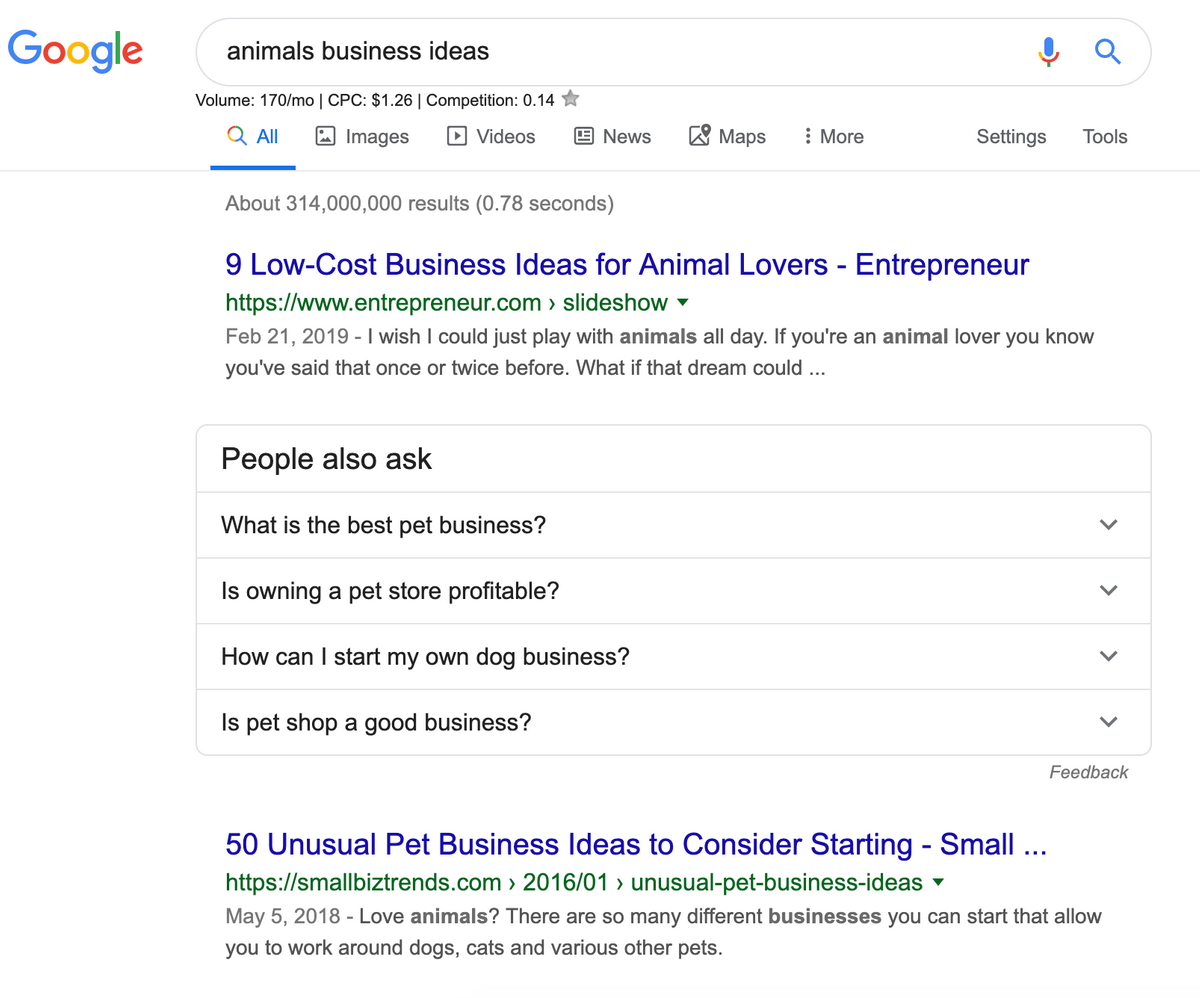Screen dimensions: 1200x998
Task: Open the More options menu
Action: coord(834,136)
